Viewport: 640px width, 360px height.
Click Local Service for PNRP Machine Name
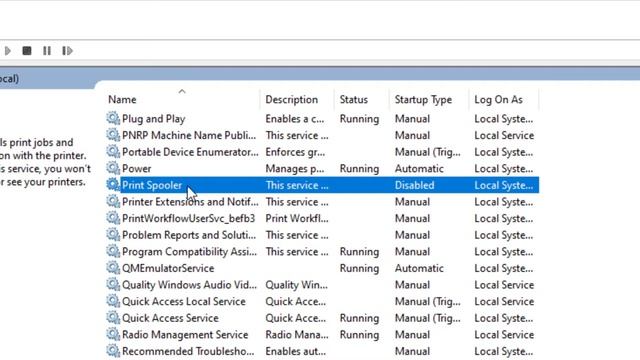504,136
